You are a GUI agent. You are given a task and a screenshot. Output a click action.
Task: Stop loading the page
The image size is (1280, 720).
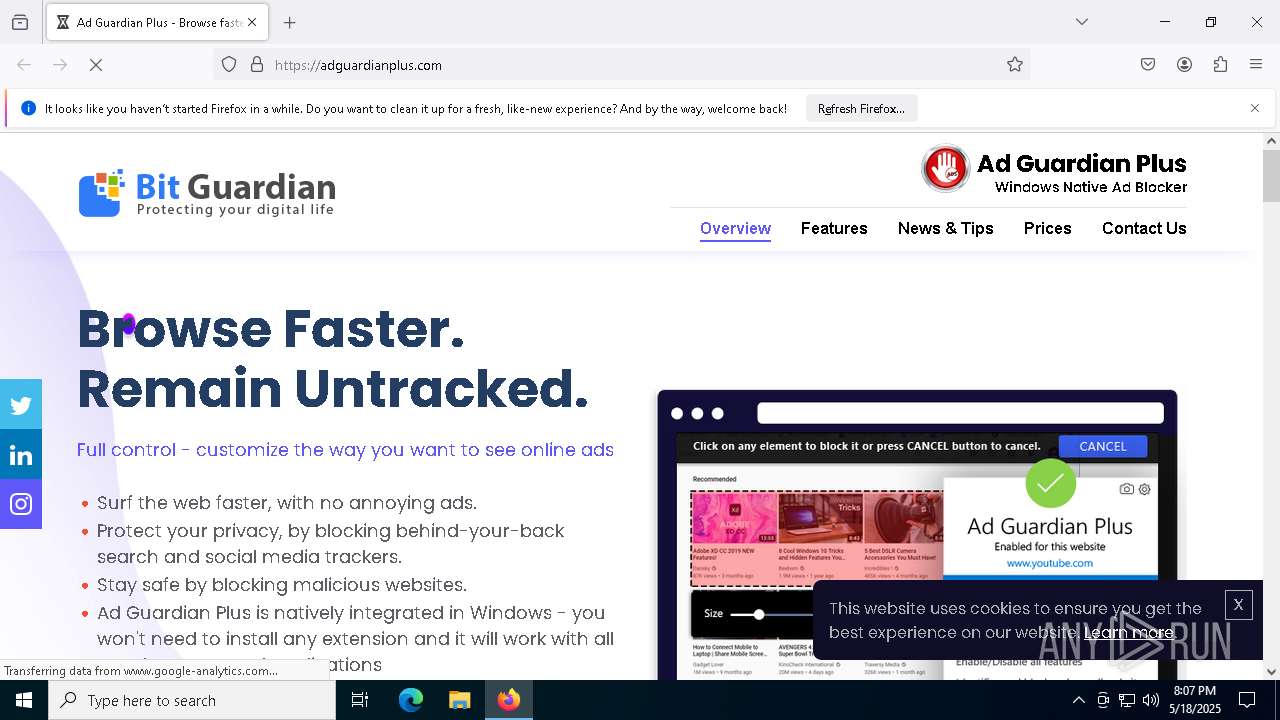click(97, 65)
